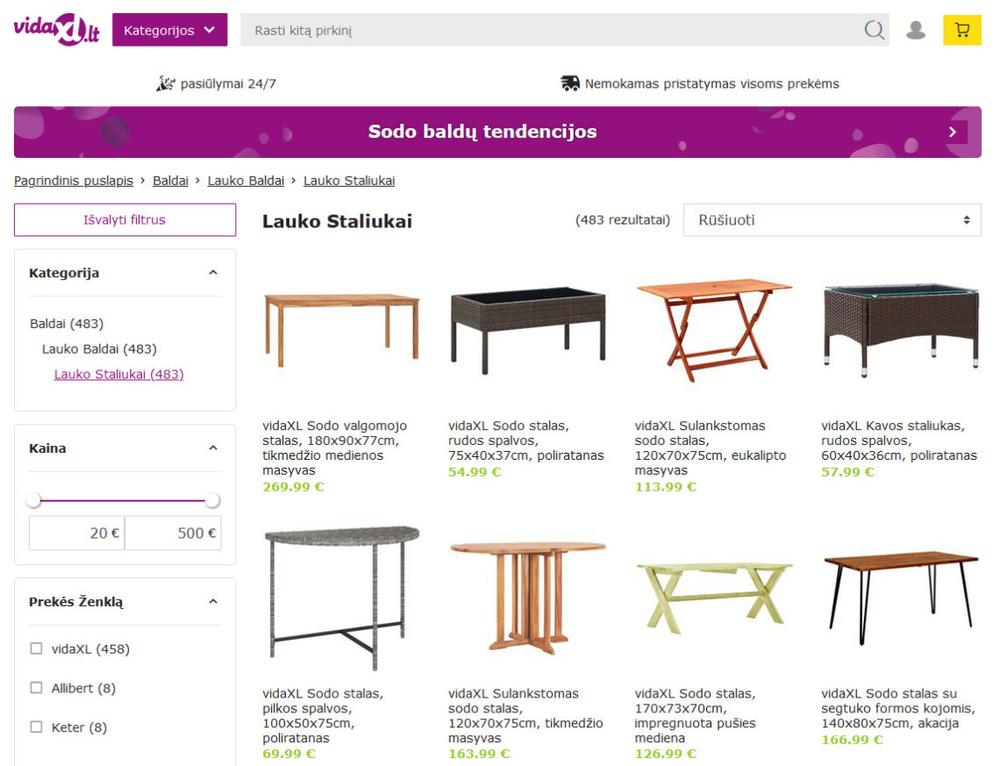This screenshot has height=766, width=1000.
Task: Tick the Keter brand checkbox
Action: 37,727
